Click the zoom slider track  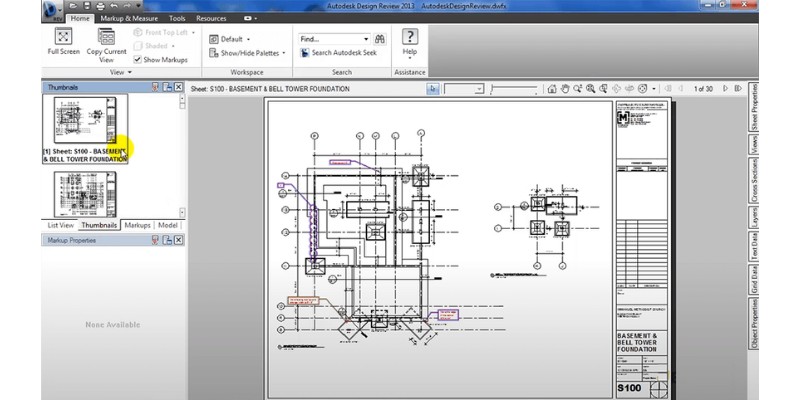[x=514, y=89]
